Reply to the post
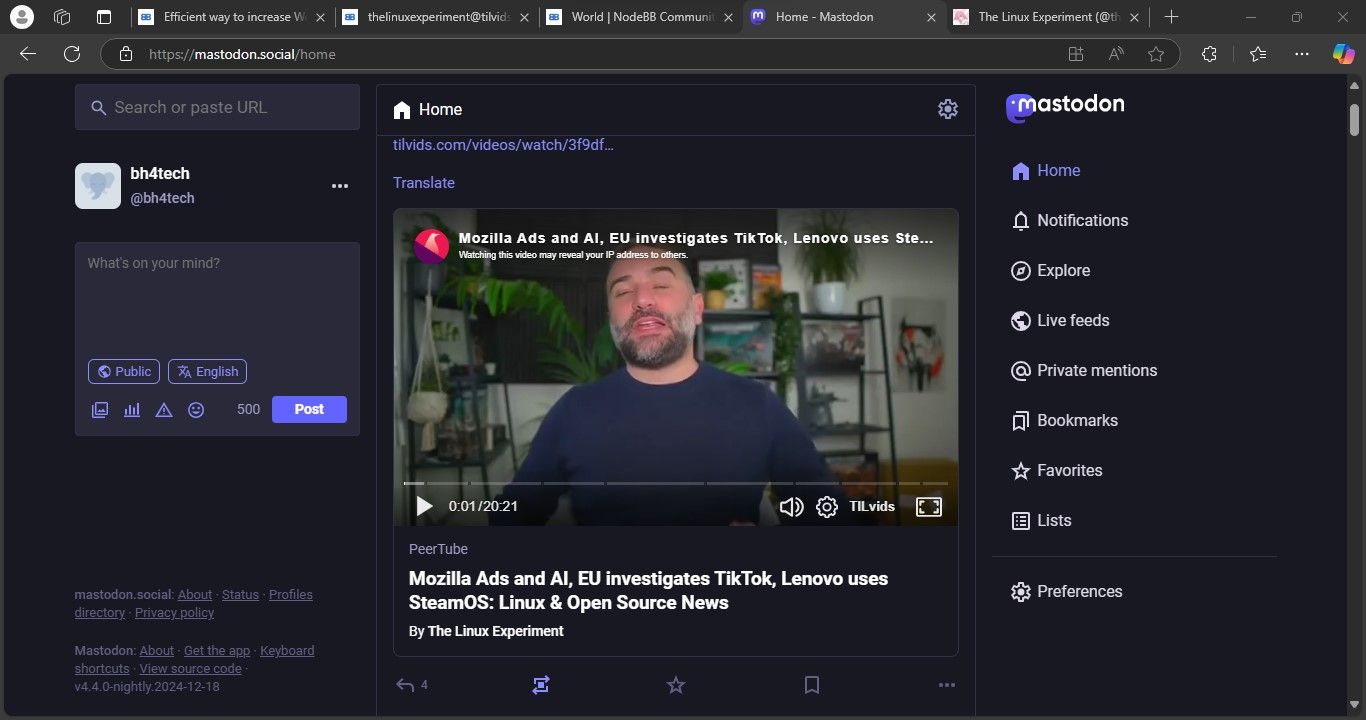 coord(405,685)
